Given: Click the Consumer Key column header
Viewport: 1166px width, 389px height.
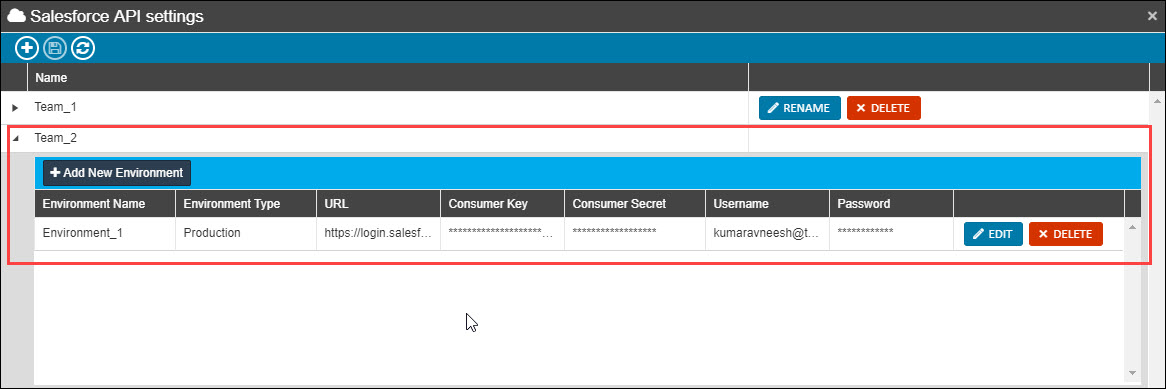Looking at the screenshot, I should point(503,203).
